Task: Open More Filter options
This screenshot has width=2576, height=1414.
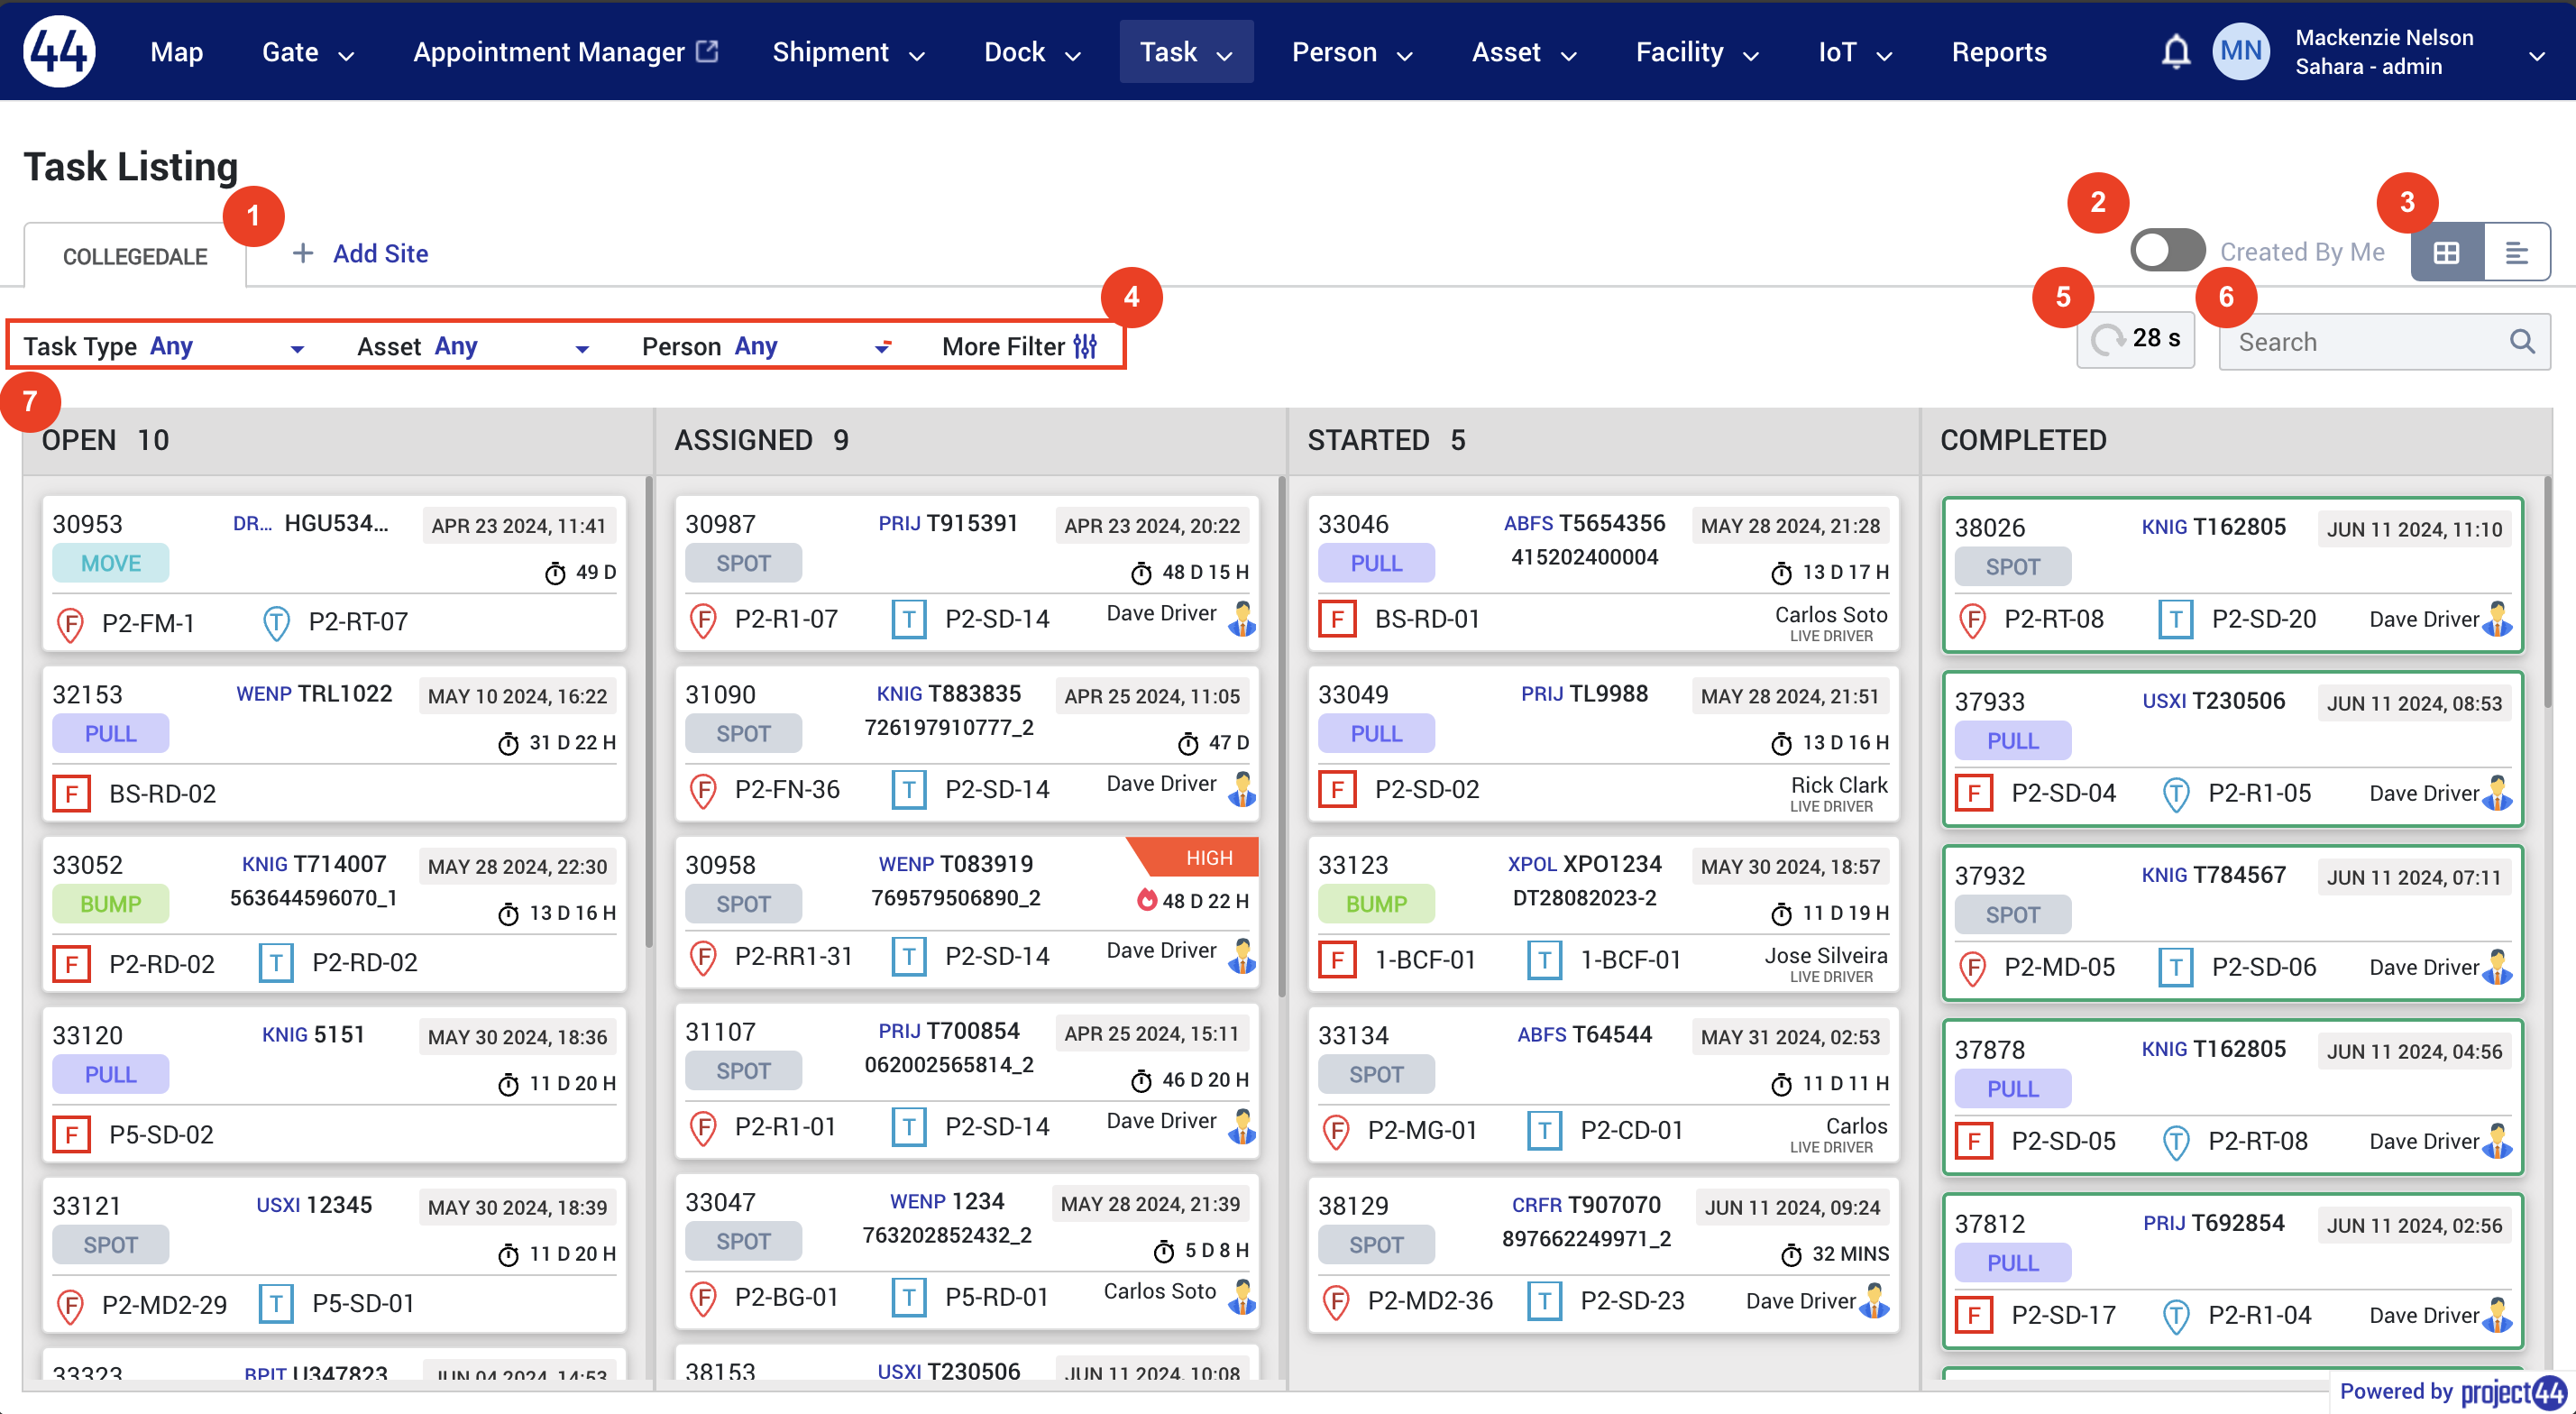Action: click(x=1020, y=346)
